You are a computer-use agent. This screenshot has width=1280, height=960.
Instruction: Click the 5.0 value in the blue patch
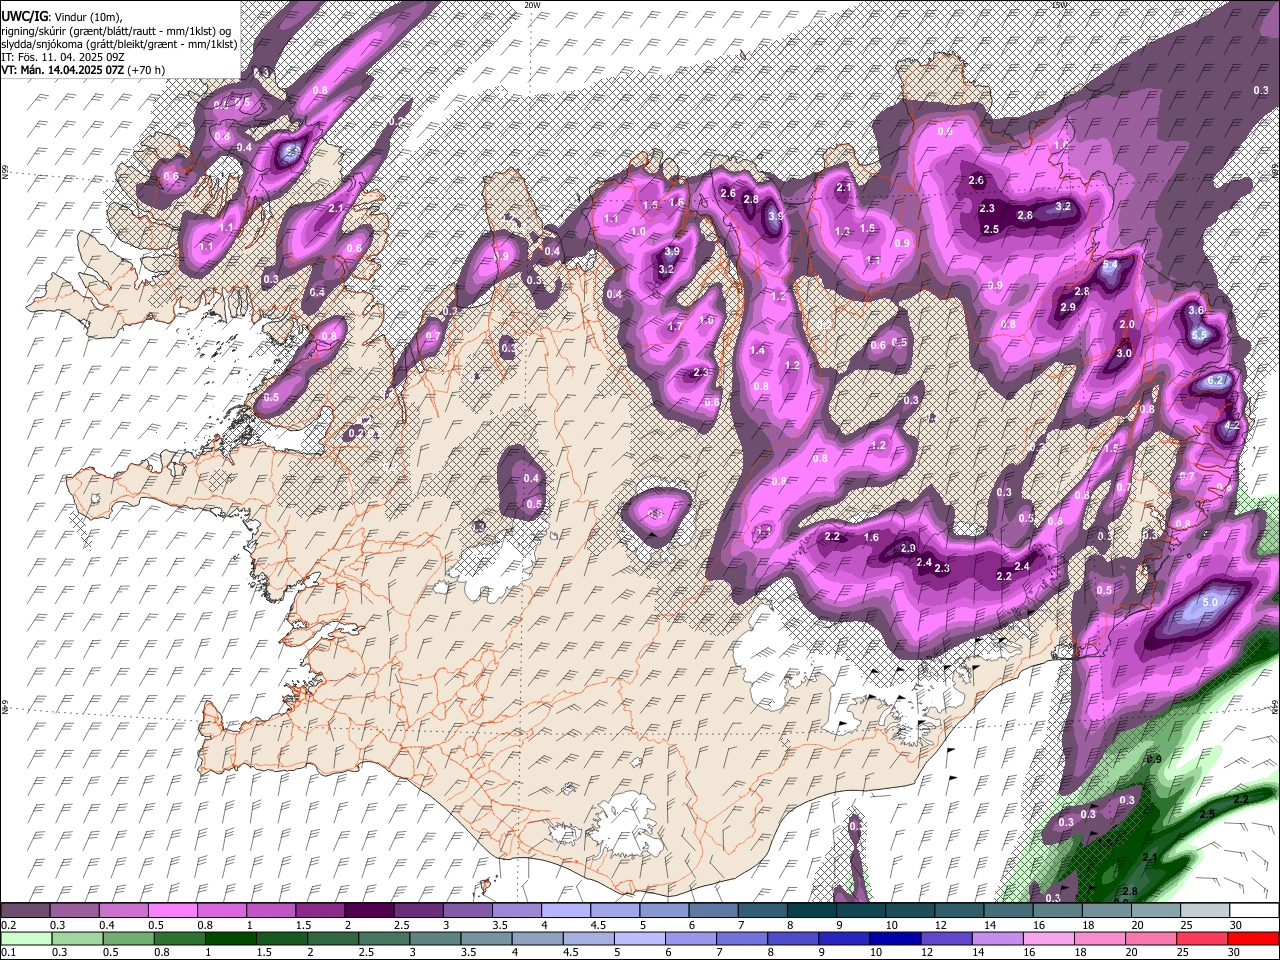pos(1210,603)
